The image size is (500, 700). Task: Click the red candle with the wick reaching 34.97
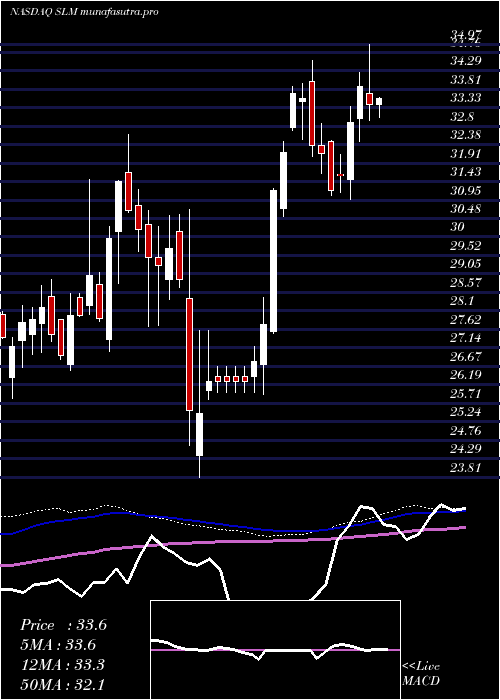pyautogui.click(x=370, y=99)
